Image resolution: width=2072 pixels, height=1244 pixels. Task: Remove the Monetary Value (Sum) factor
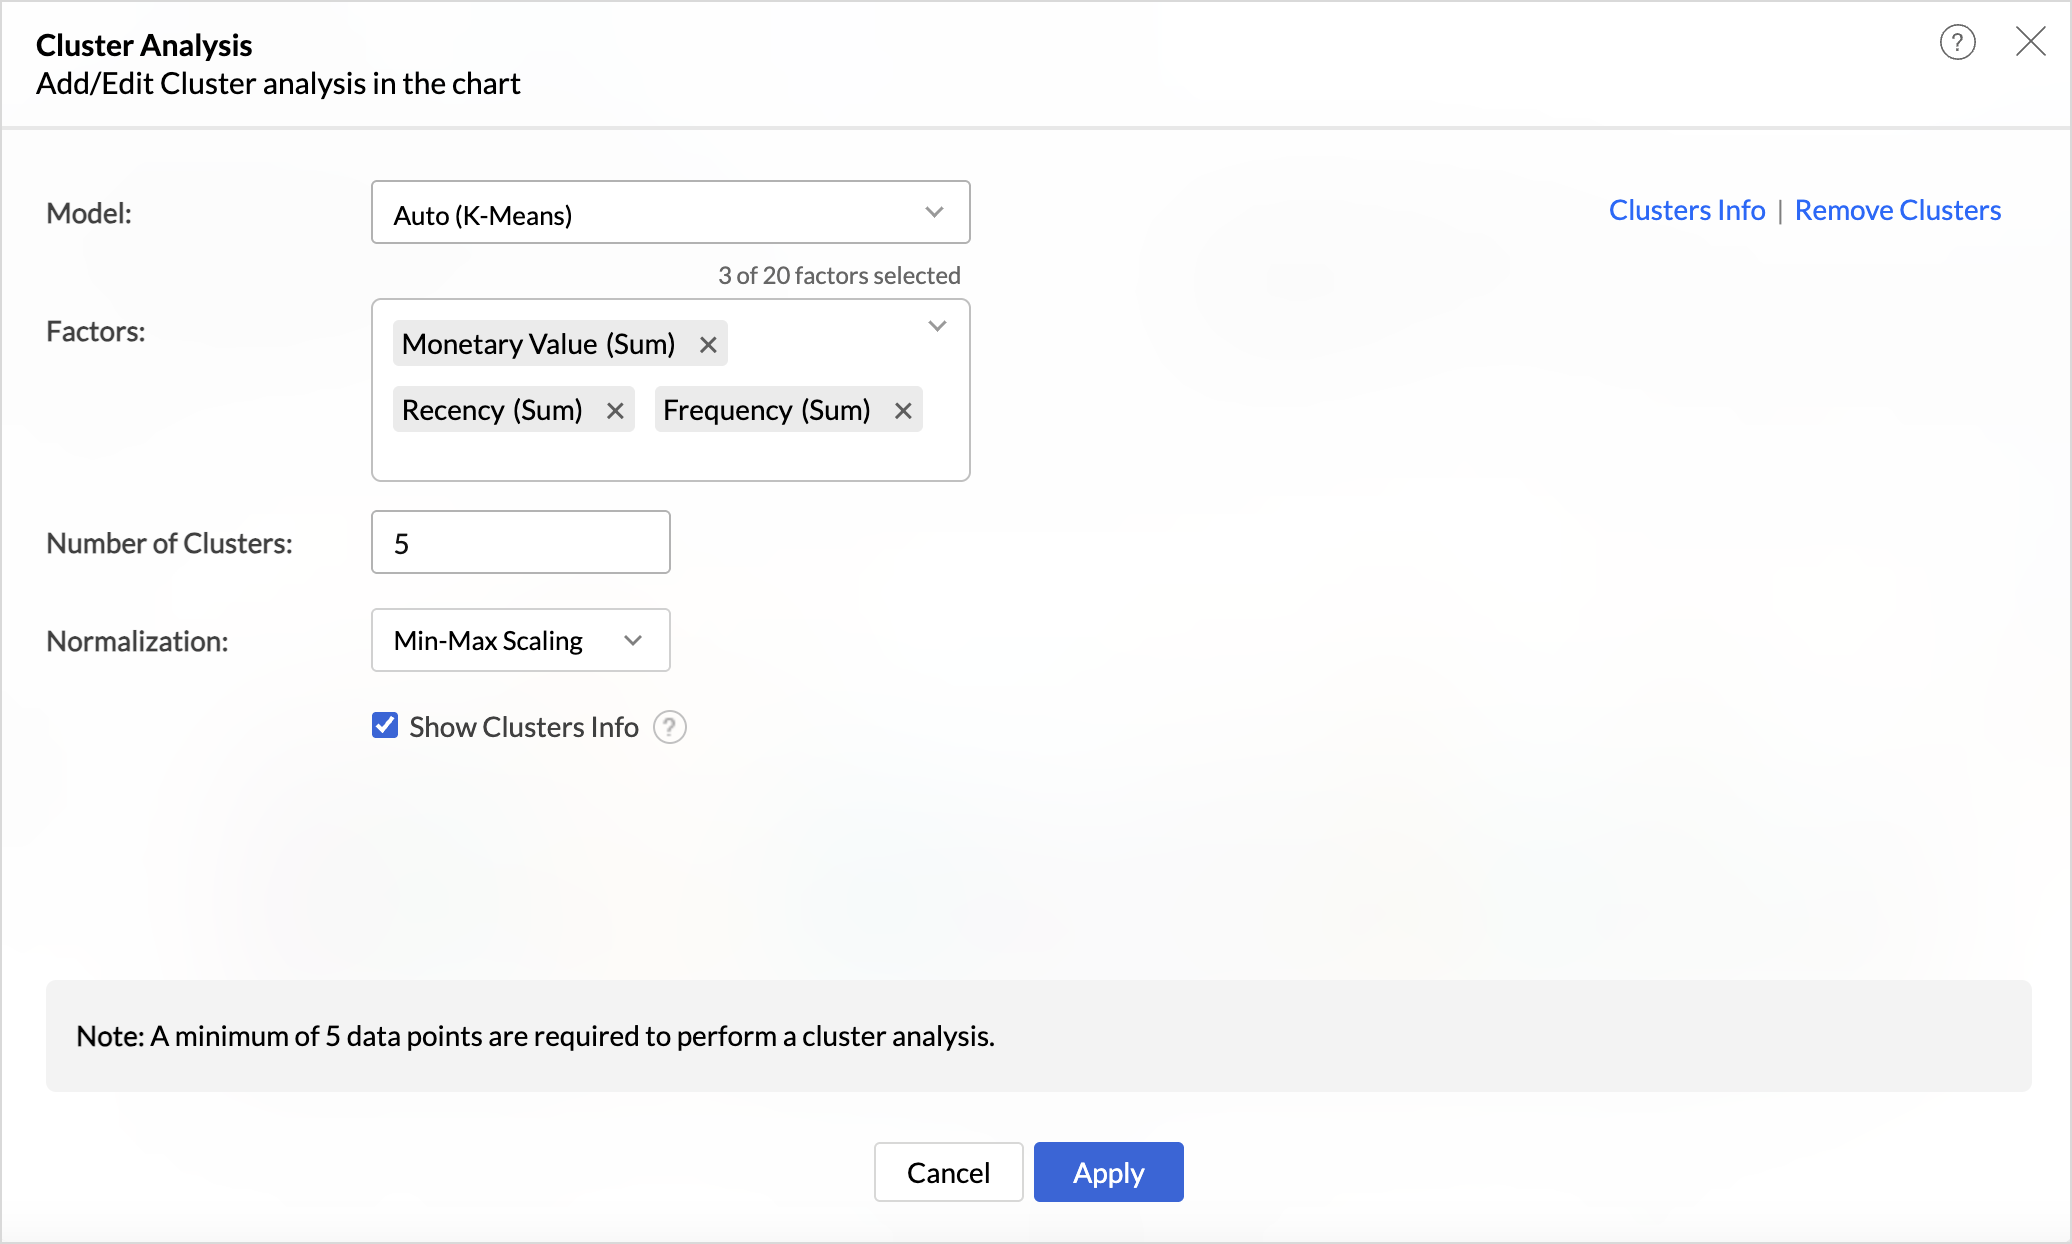[708, 345]
